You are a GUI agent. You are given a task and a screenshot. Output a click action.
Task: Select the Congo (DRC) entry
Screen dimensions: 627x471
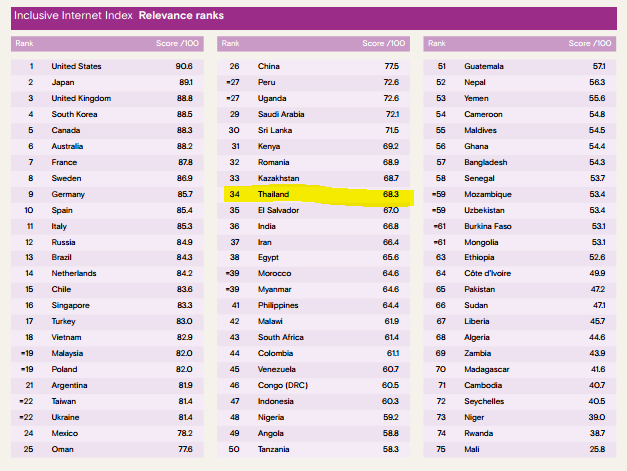click(x=283, y=385)
